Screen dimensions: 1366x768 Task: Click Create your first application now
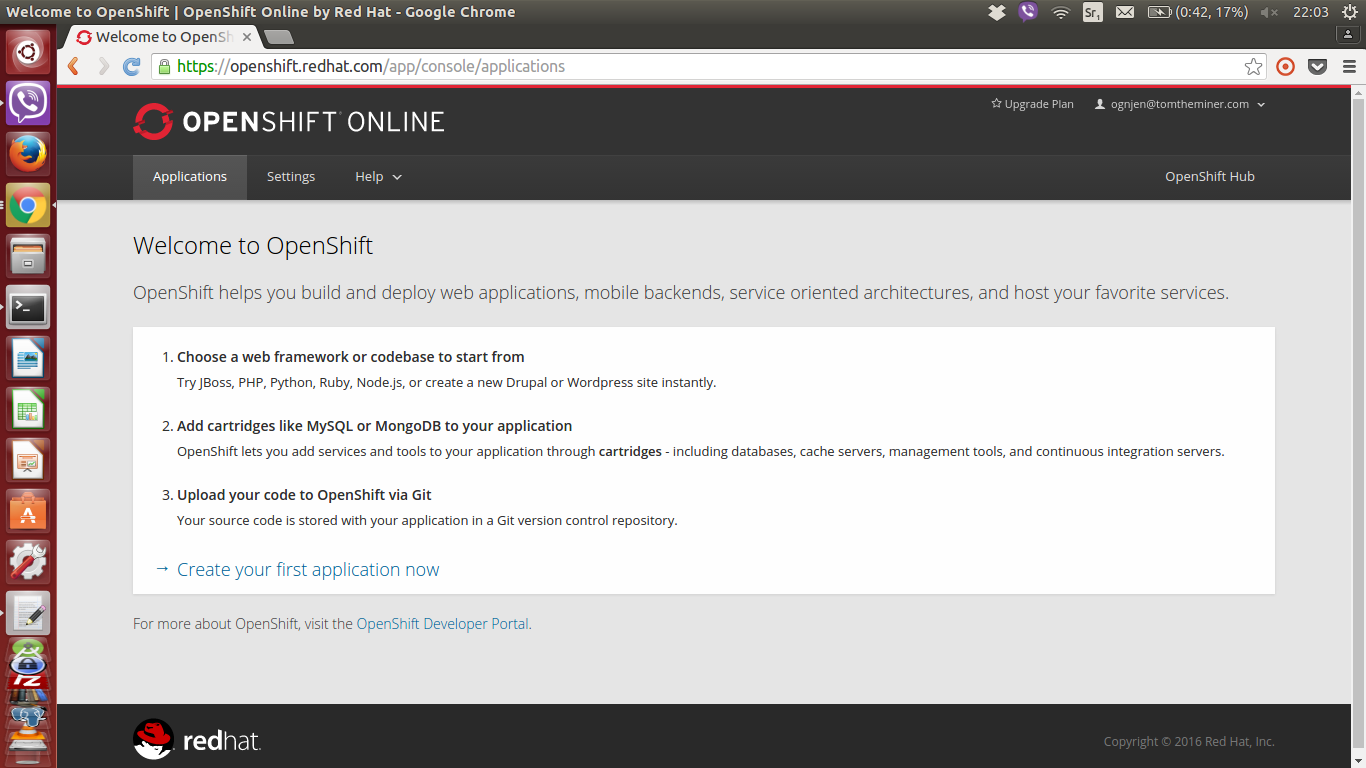308,570
